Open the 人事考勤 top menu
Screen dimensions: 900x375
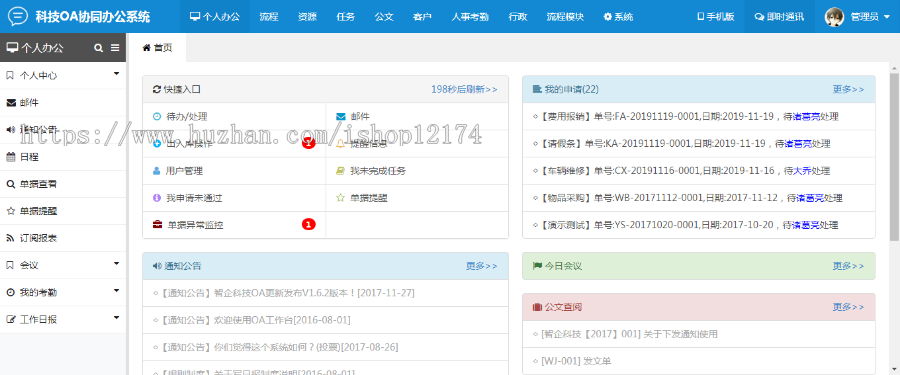click(470, 17)
